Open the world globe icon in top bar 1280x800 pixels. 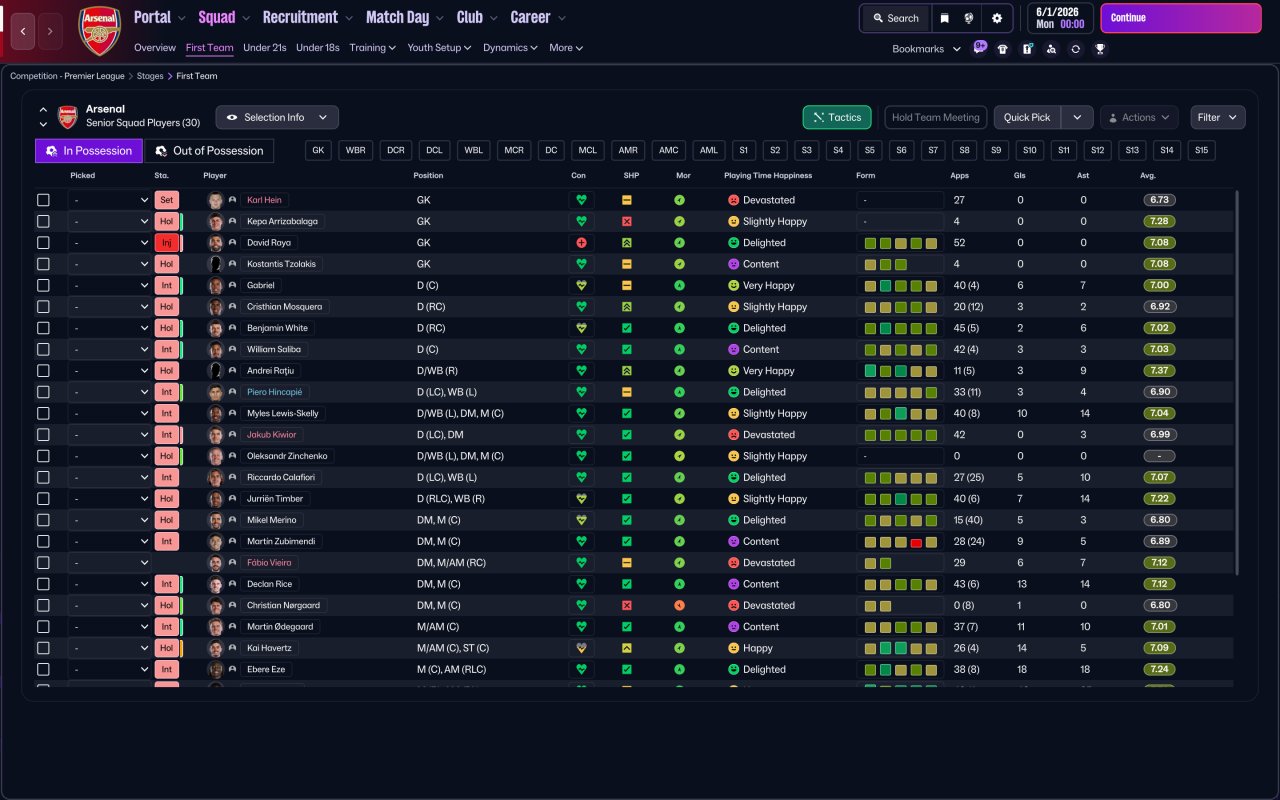tap(969, 18)
